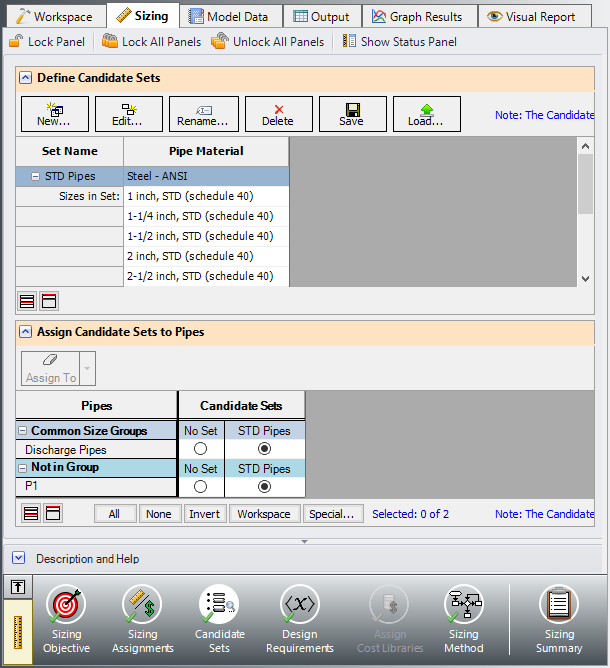Switch to the Model Data tab
Viewport: 610px width, 668px height.
click(x=229, y=16)
